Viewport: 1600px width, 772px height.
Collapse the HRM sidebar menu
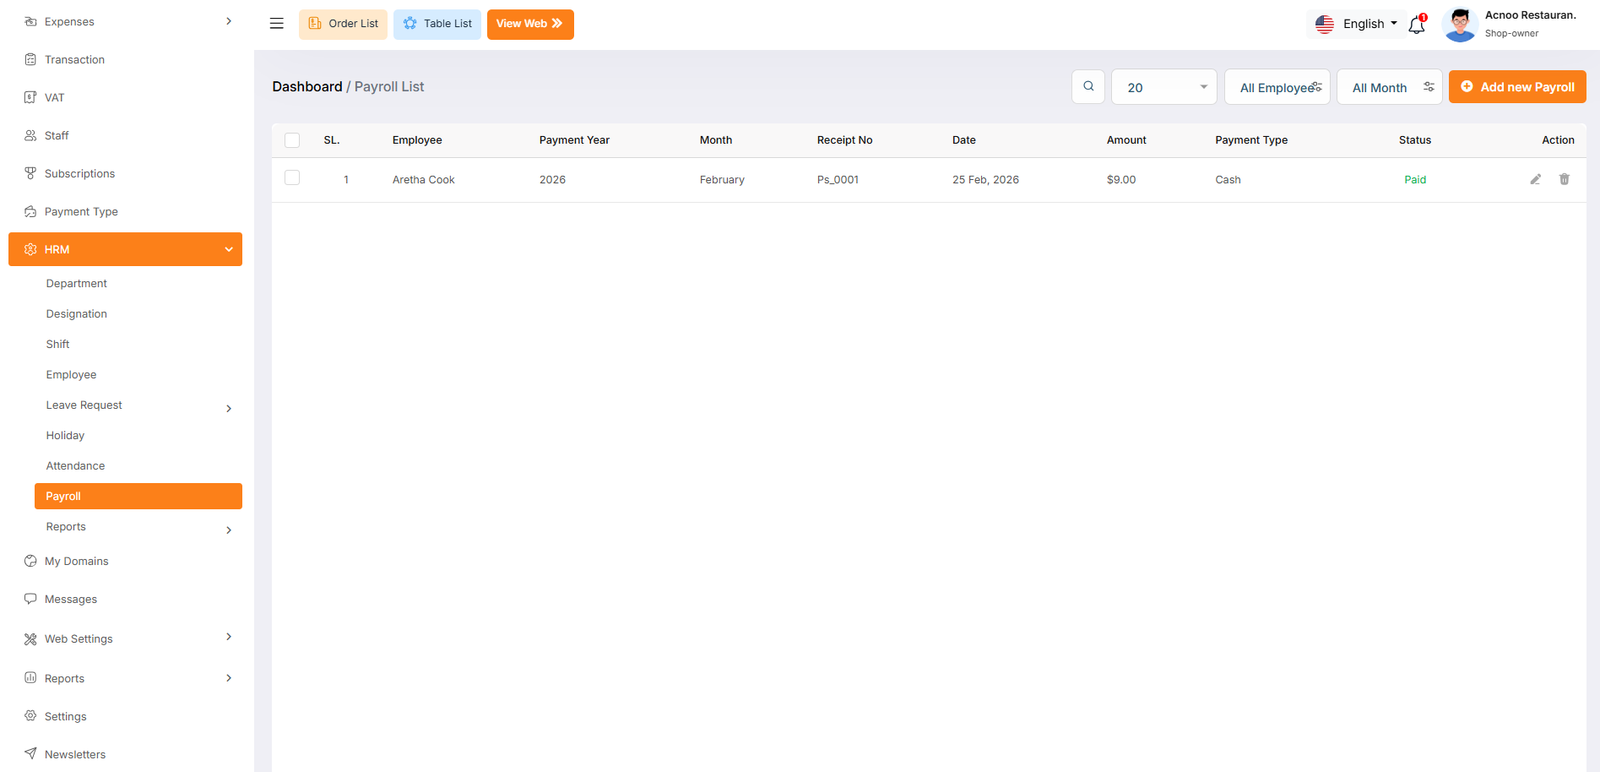coord(125,250)
